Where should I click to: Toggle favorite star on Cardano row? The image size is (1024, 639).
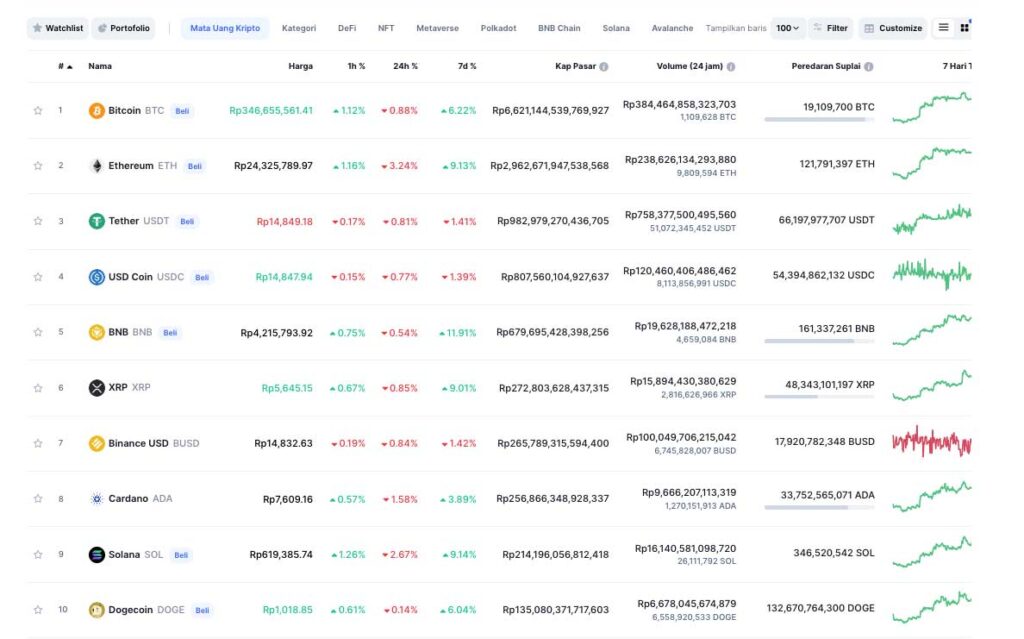(x=38, y=499)
